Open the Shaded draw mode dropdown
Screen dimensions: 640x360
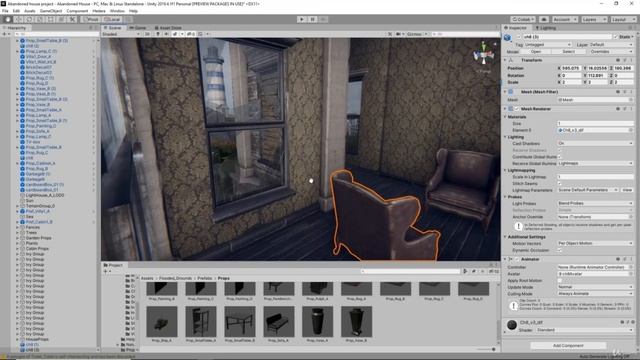pos(121,34)
